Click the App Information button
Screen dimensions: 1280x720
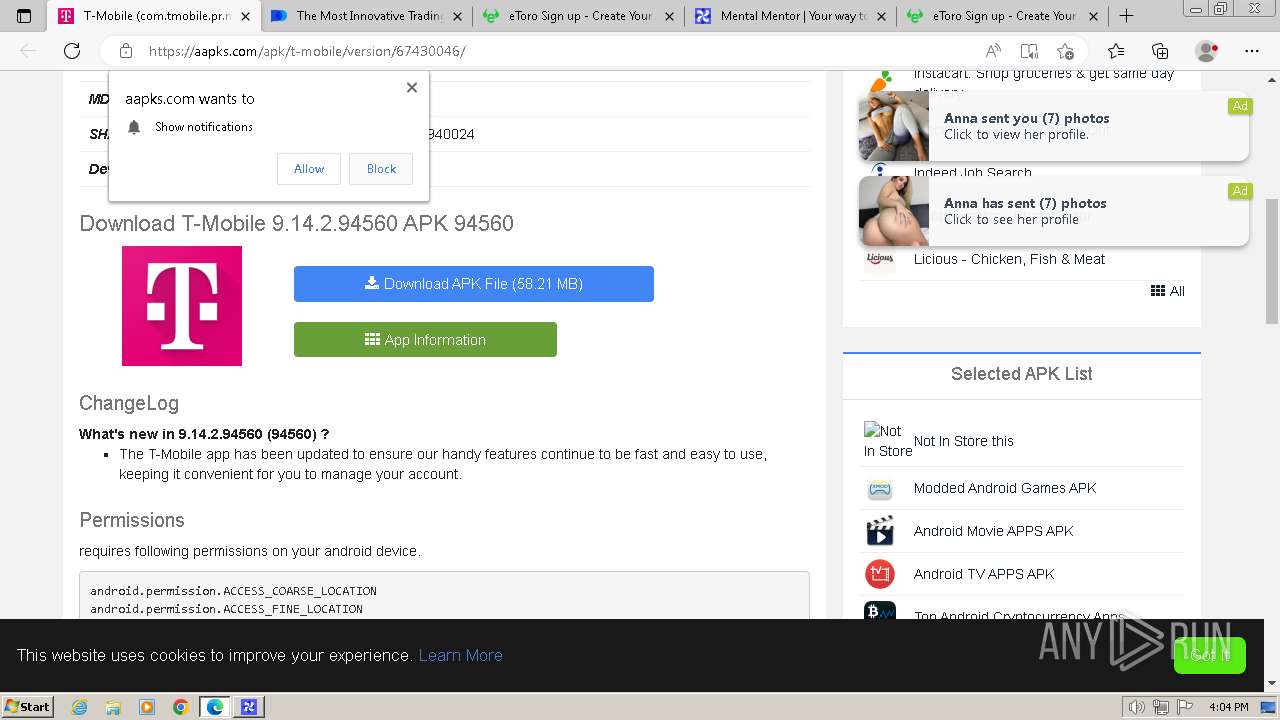[x=425, y=339]
